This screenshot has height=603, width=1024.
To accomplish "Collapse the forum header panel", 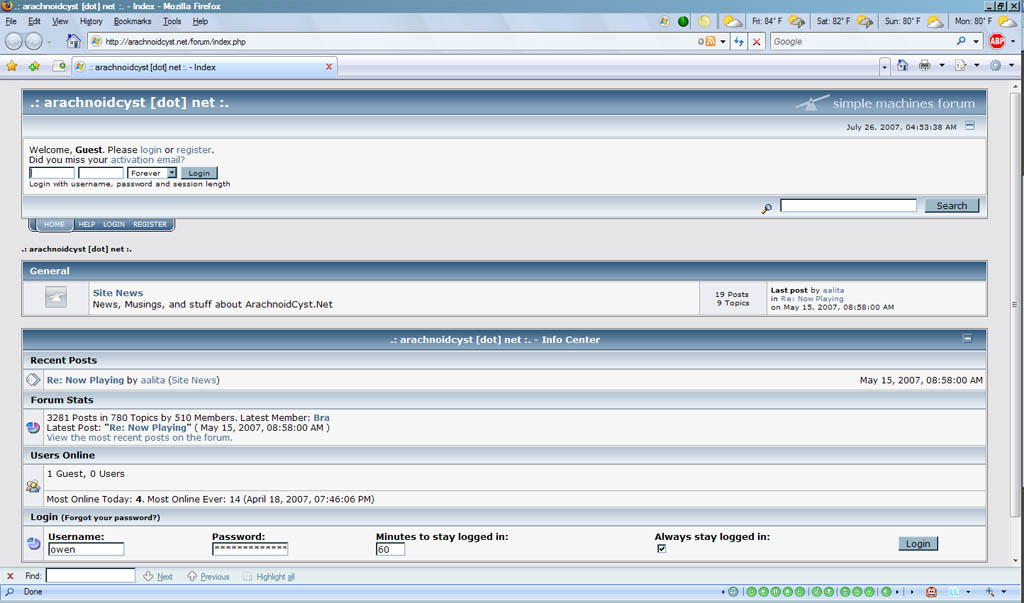I will [970, 126].
